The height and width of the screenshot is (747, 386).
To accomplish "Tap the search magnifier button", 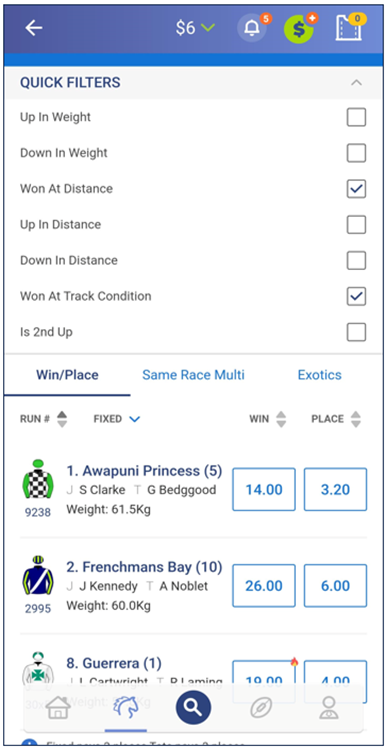I will click(x=193, y=707).
